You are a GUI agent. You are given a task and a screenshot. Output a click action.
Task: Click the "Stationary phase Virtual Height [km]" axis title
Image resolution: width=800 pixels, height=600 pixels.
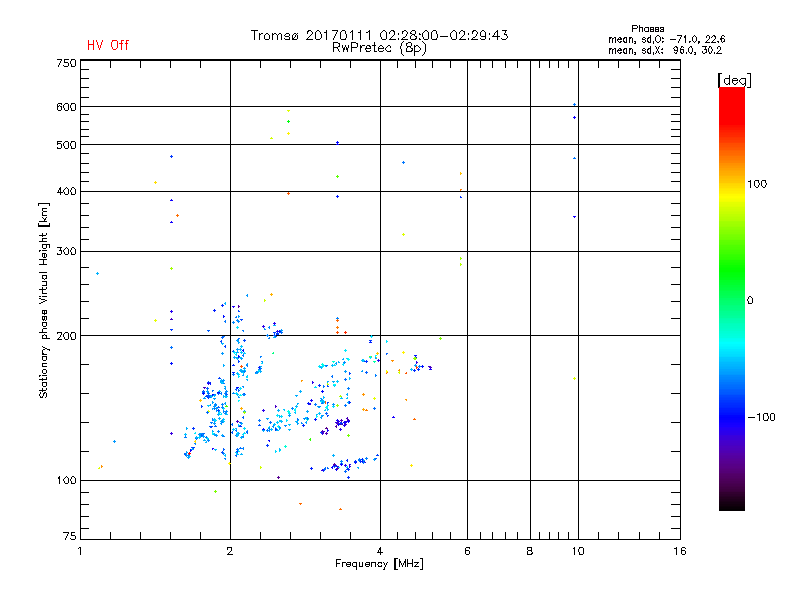click(x=43, y=301)
